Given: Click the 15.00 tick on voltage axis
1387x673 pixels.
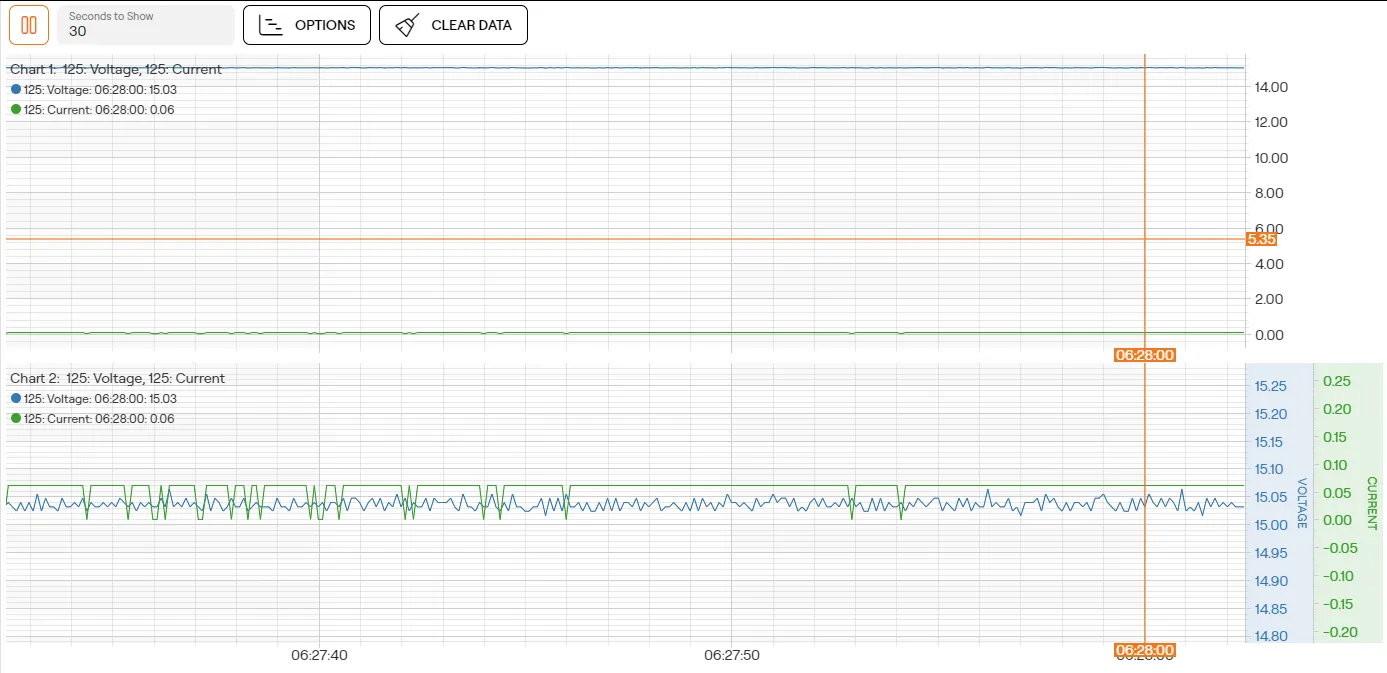Looking at the screenshot, I should pyautogui.click(x=1271, y=525).
